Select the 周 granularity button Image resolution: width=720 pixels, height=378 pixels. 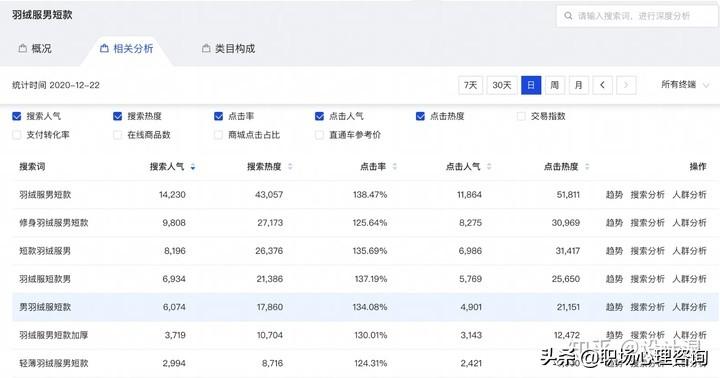555,85
